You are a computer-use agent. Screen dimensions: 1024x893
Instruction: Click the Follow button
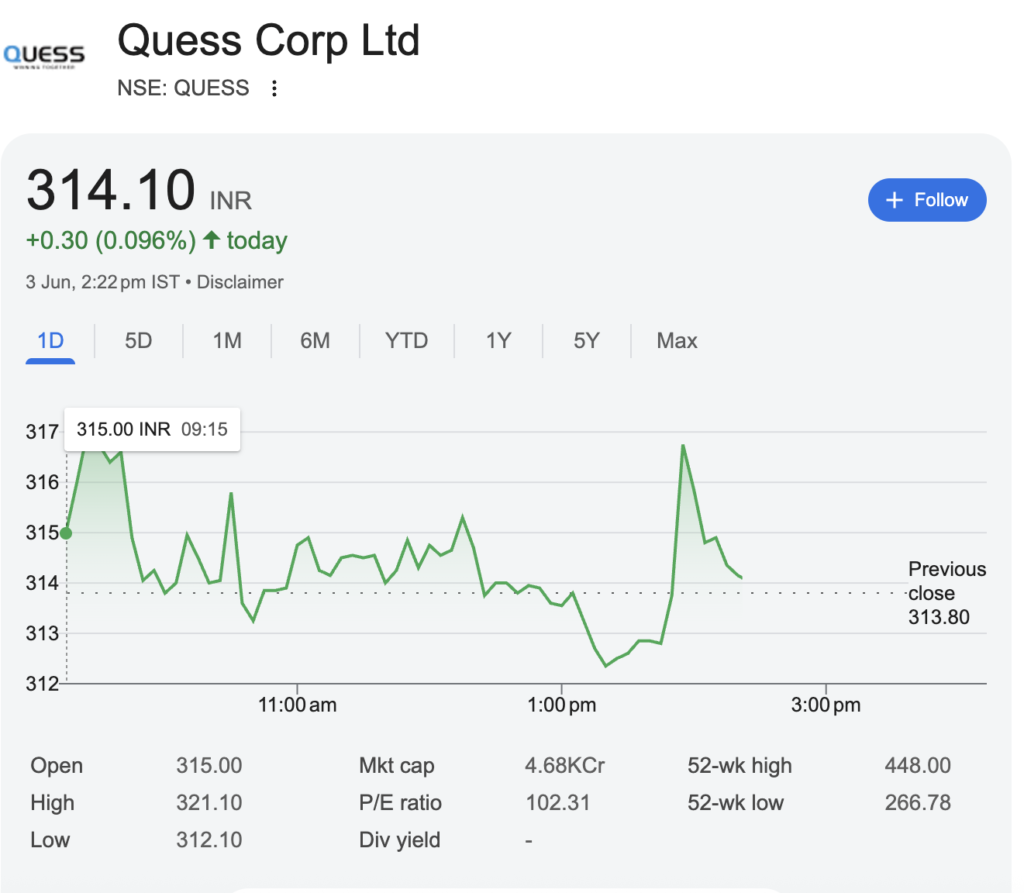point(927,200)
